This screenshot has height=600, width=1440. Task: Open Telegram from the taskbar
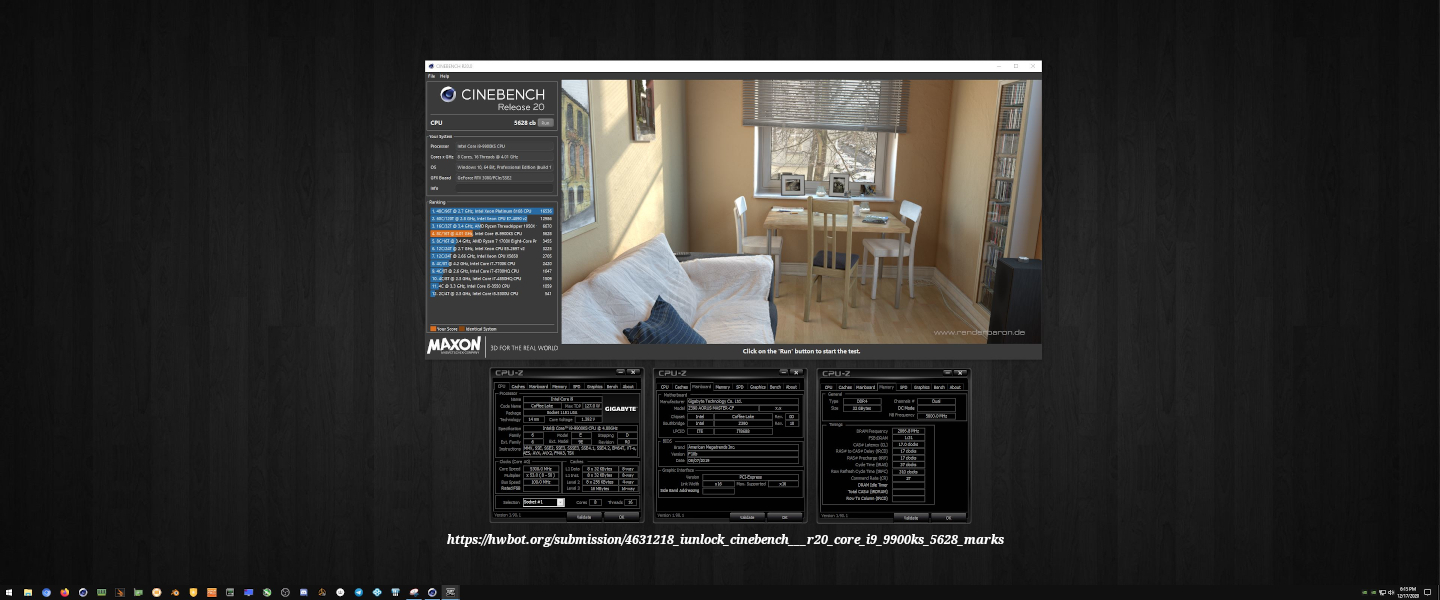[x=359, y=592]
